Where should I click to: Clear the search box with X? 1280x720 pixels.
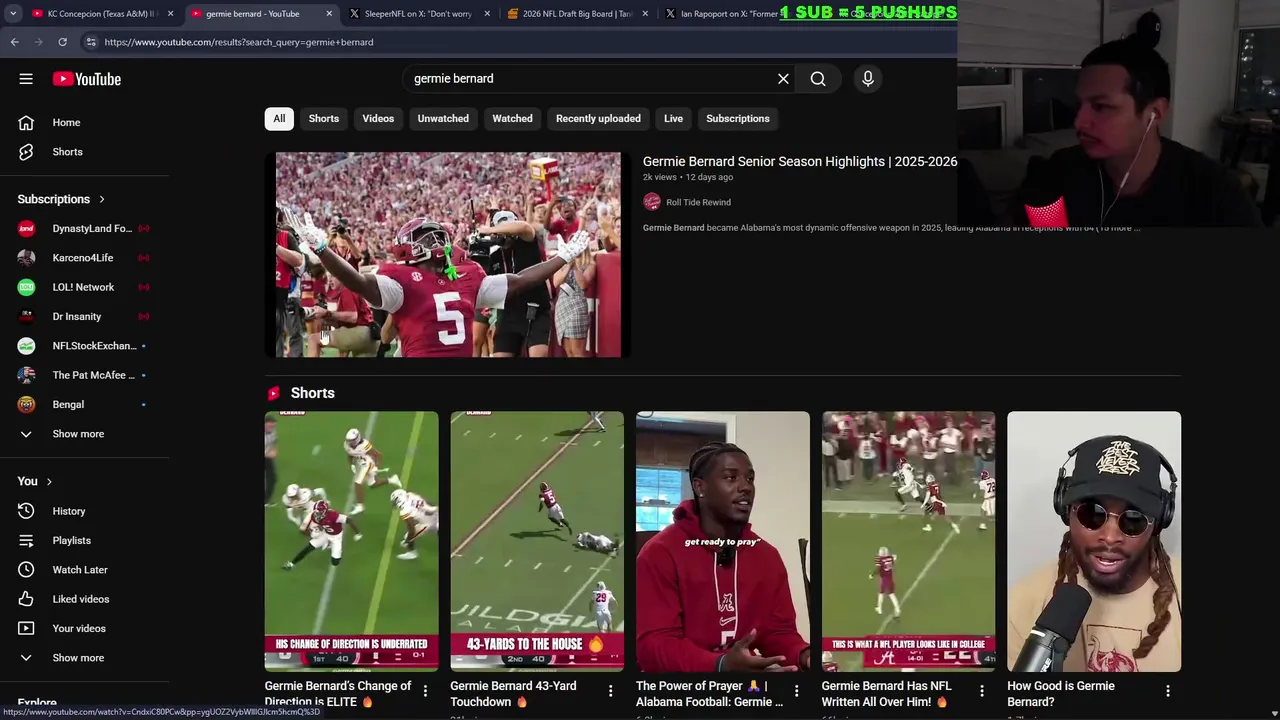coord(783,79)
